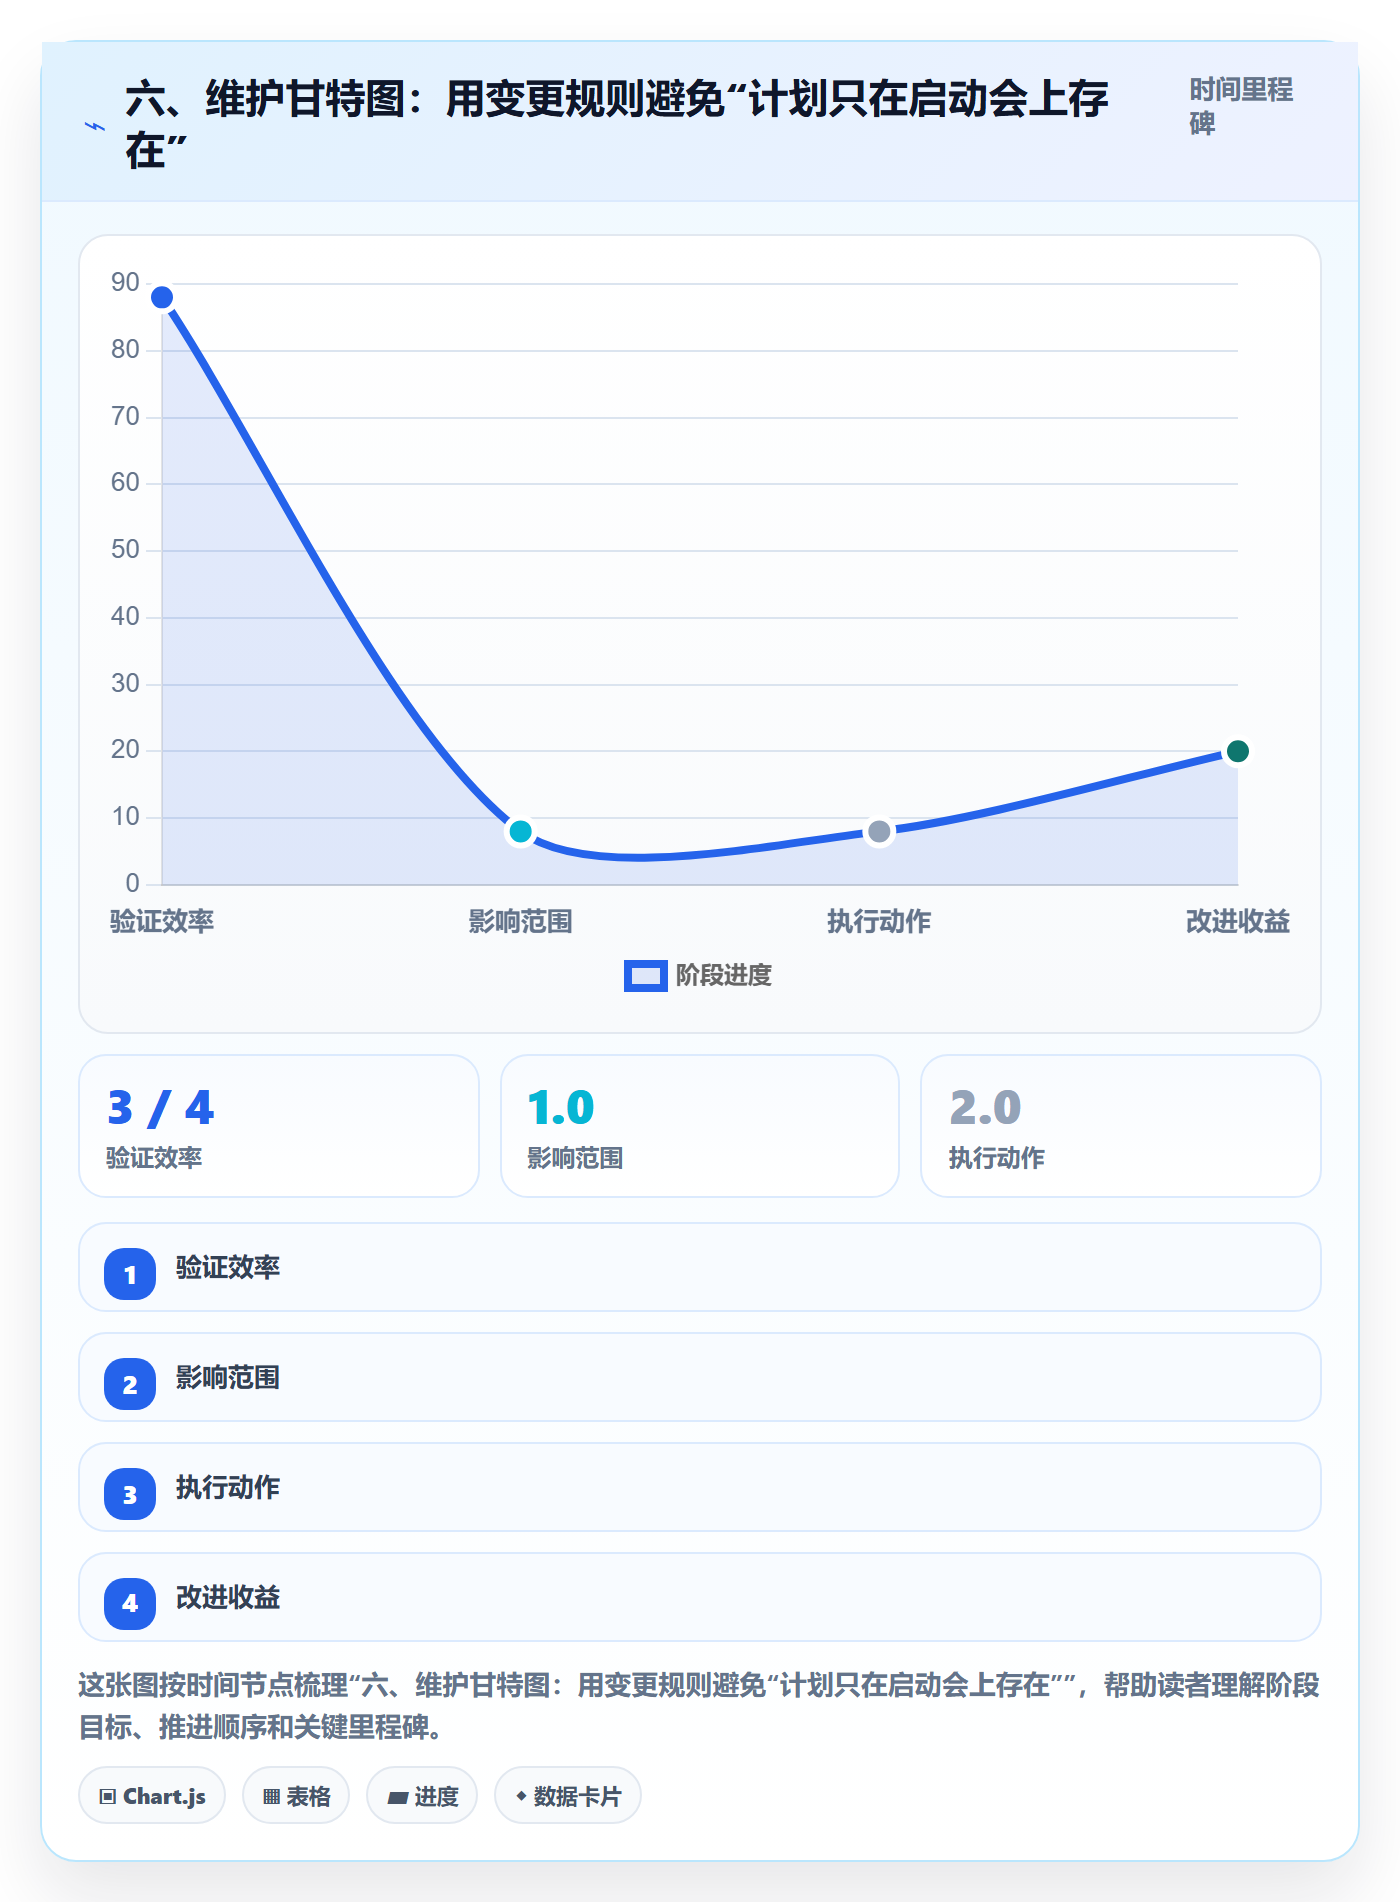Select the blue 验证效率 data point at 88
Viewport: 1400px width, 1902px height.
click(x=162, y=297)
